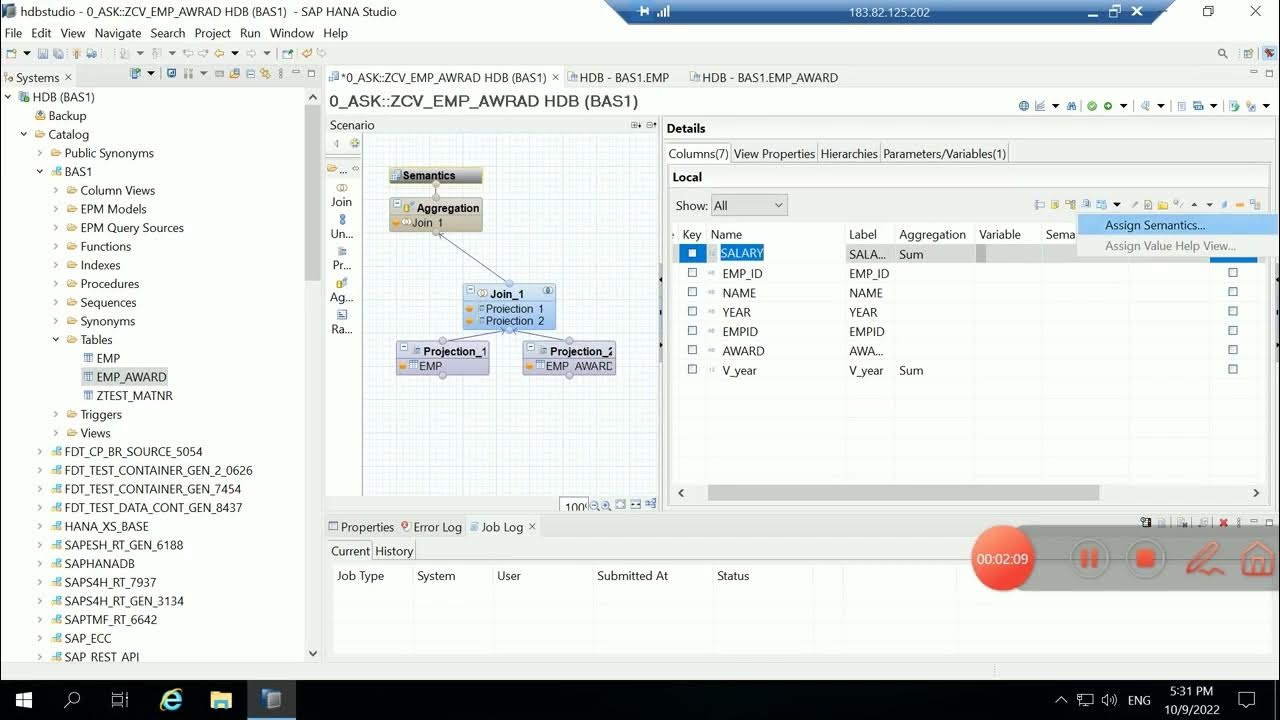1280x720 pixels.
Task: Switch to the View Properties tab
Action: [x=774, y=154]
